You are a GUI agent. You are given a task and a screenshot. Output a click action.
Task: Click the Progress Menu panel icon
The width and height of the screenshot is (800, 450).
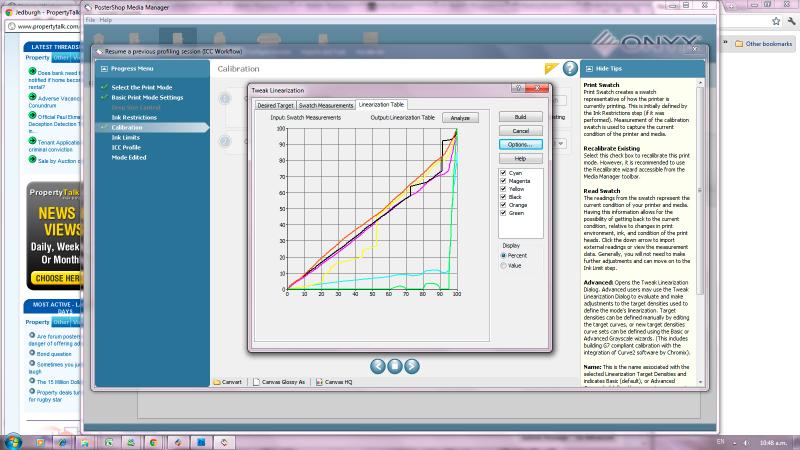click(104, 68)
